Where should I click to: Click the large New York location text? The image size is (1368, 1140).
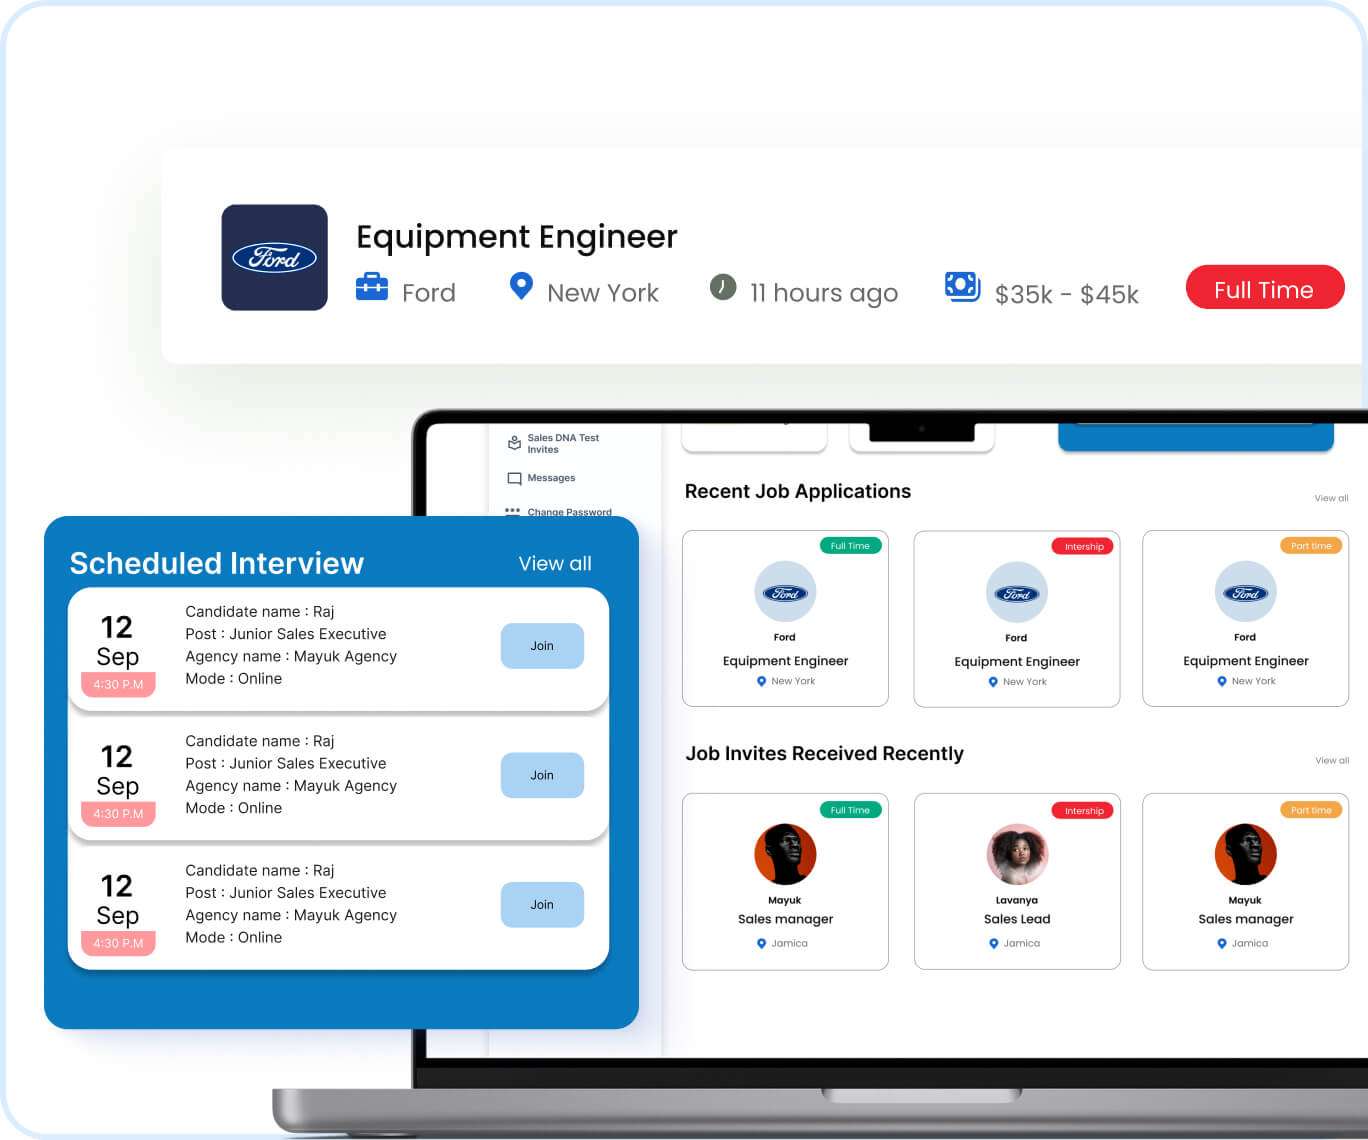(603, 293)
